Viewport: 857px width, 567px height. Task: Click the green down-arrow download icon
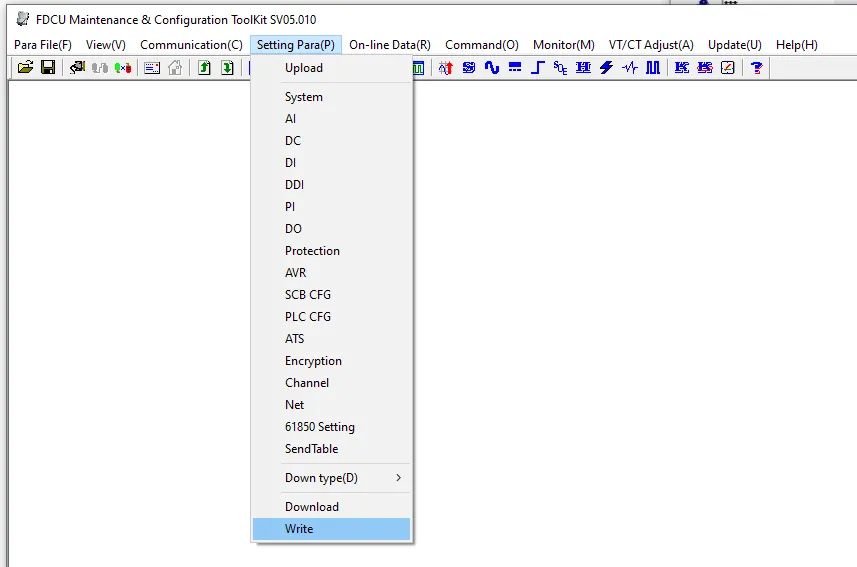(227, 68)
